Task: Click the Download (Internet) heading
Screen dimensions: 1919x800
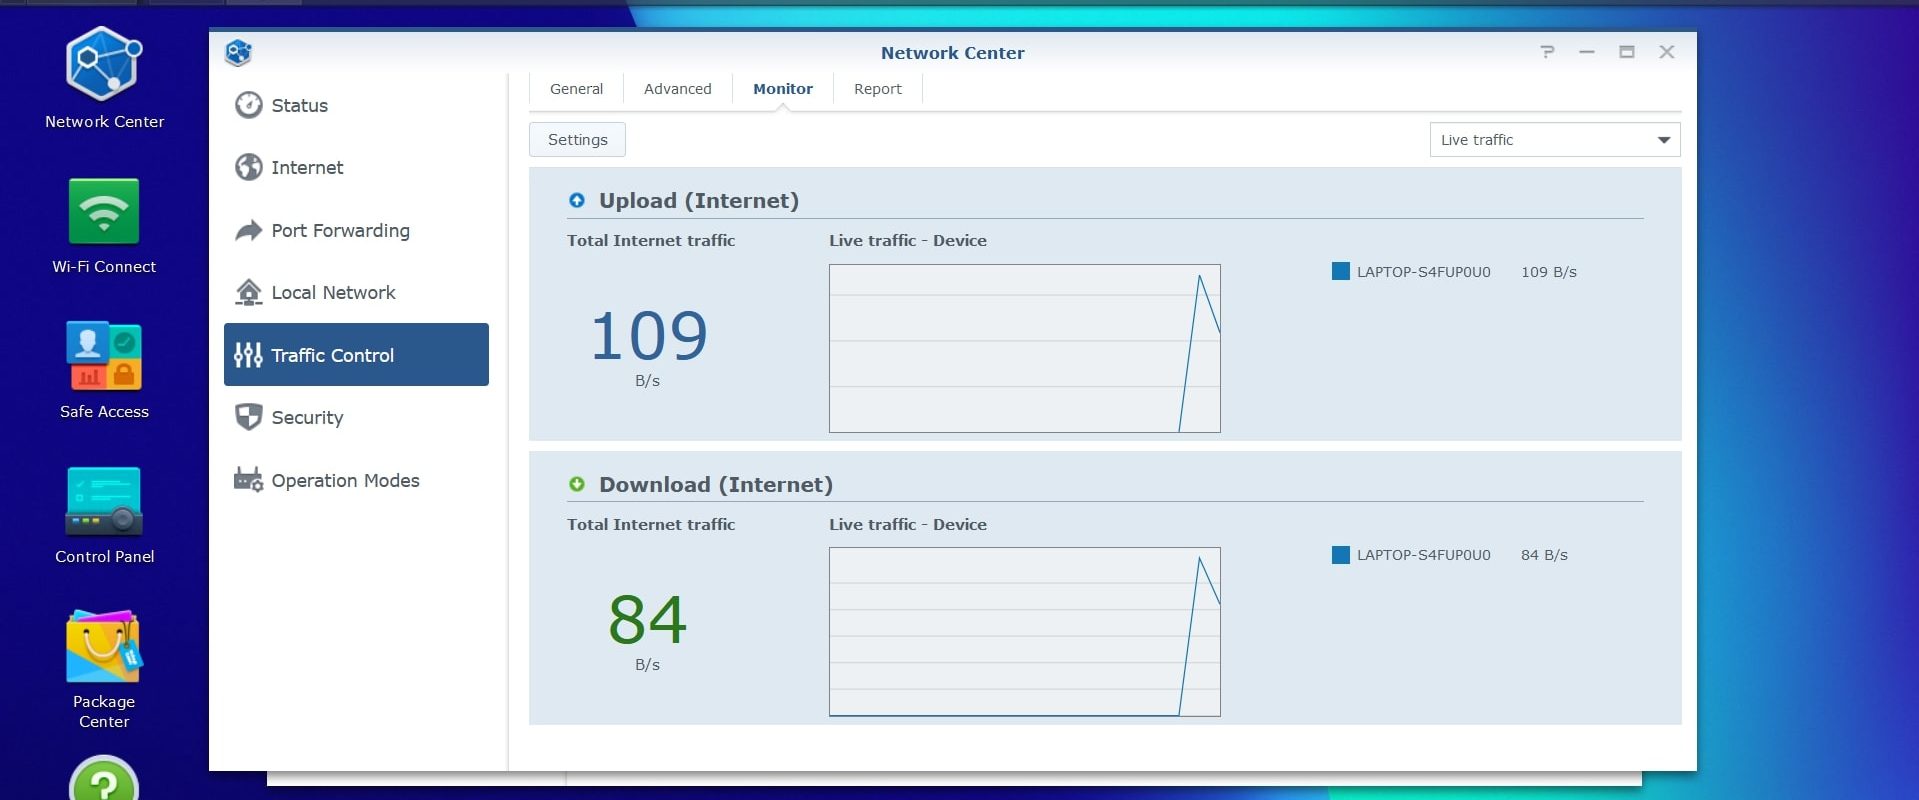Action: [x=716, y=484]
